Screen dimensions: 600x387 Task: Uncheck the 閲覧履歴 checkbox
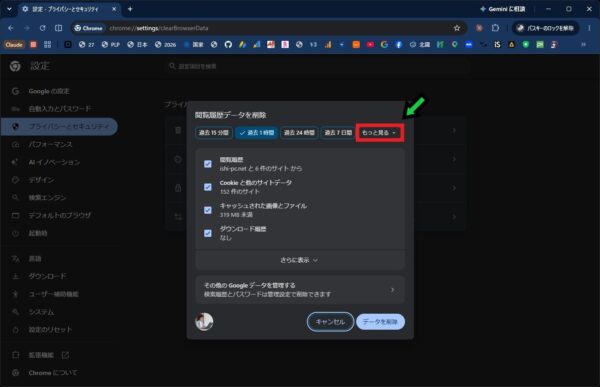[x=208, y=164]
